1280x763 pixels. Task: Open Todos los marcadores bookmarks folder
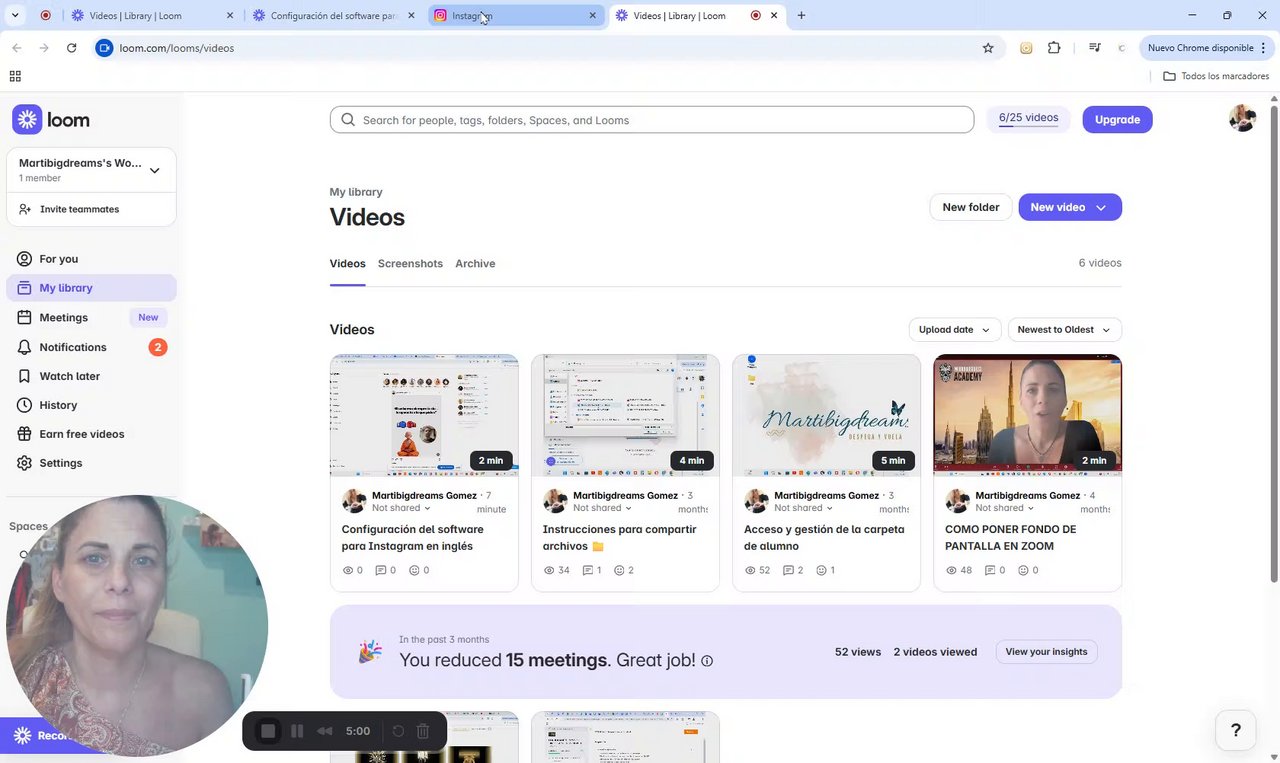1215,76
